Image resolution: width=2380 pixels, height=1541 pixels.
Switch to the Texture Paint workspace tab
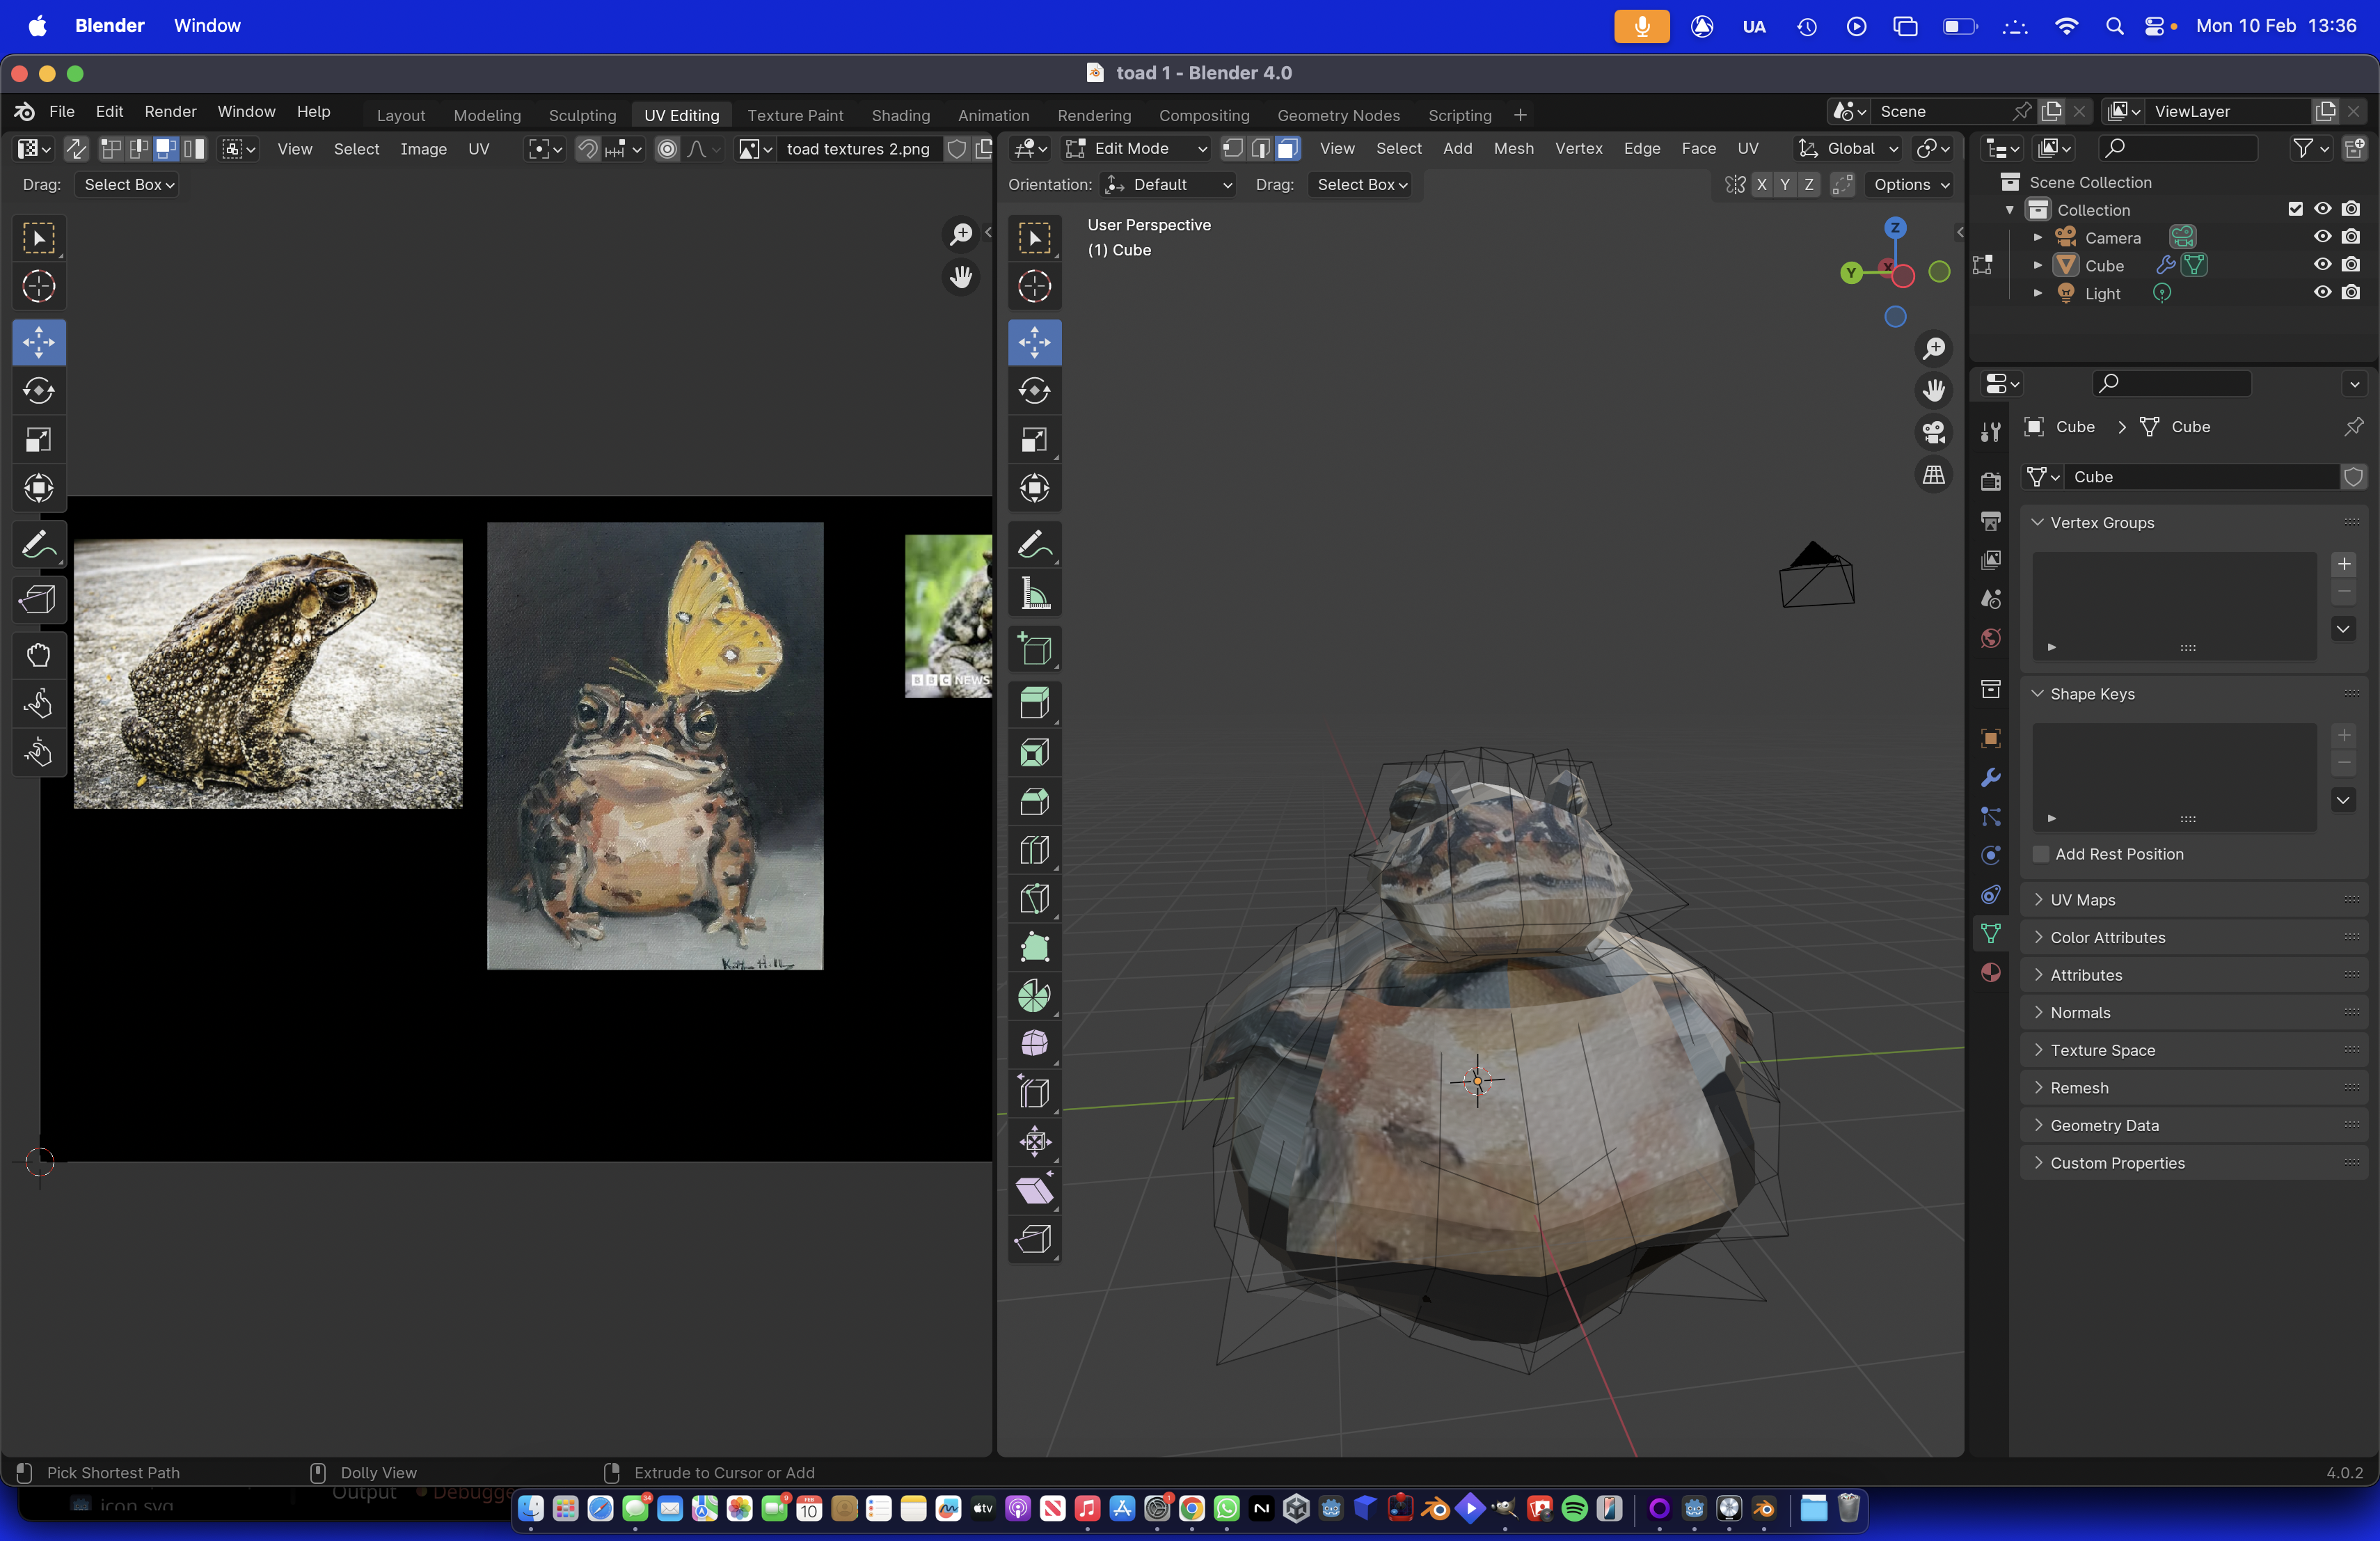795,115
